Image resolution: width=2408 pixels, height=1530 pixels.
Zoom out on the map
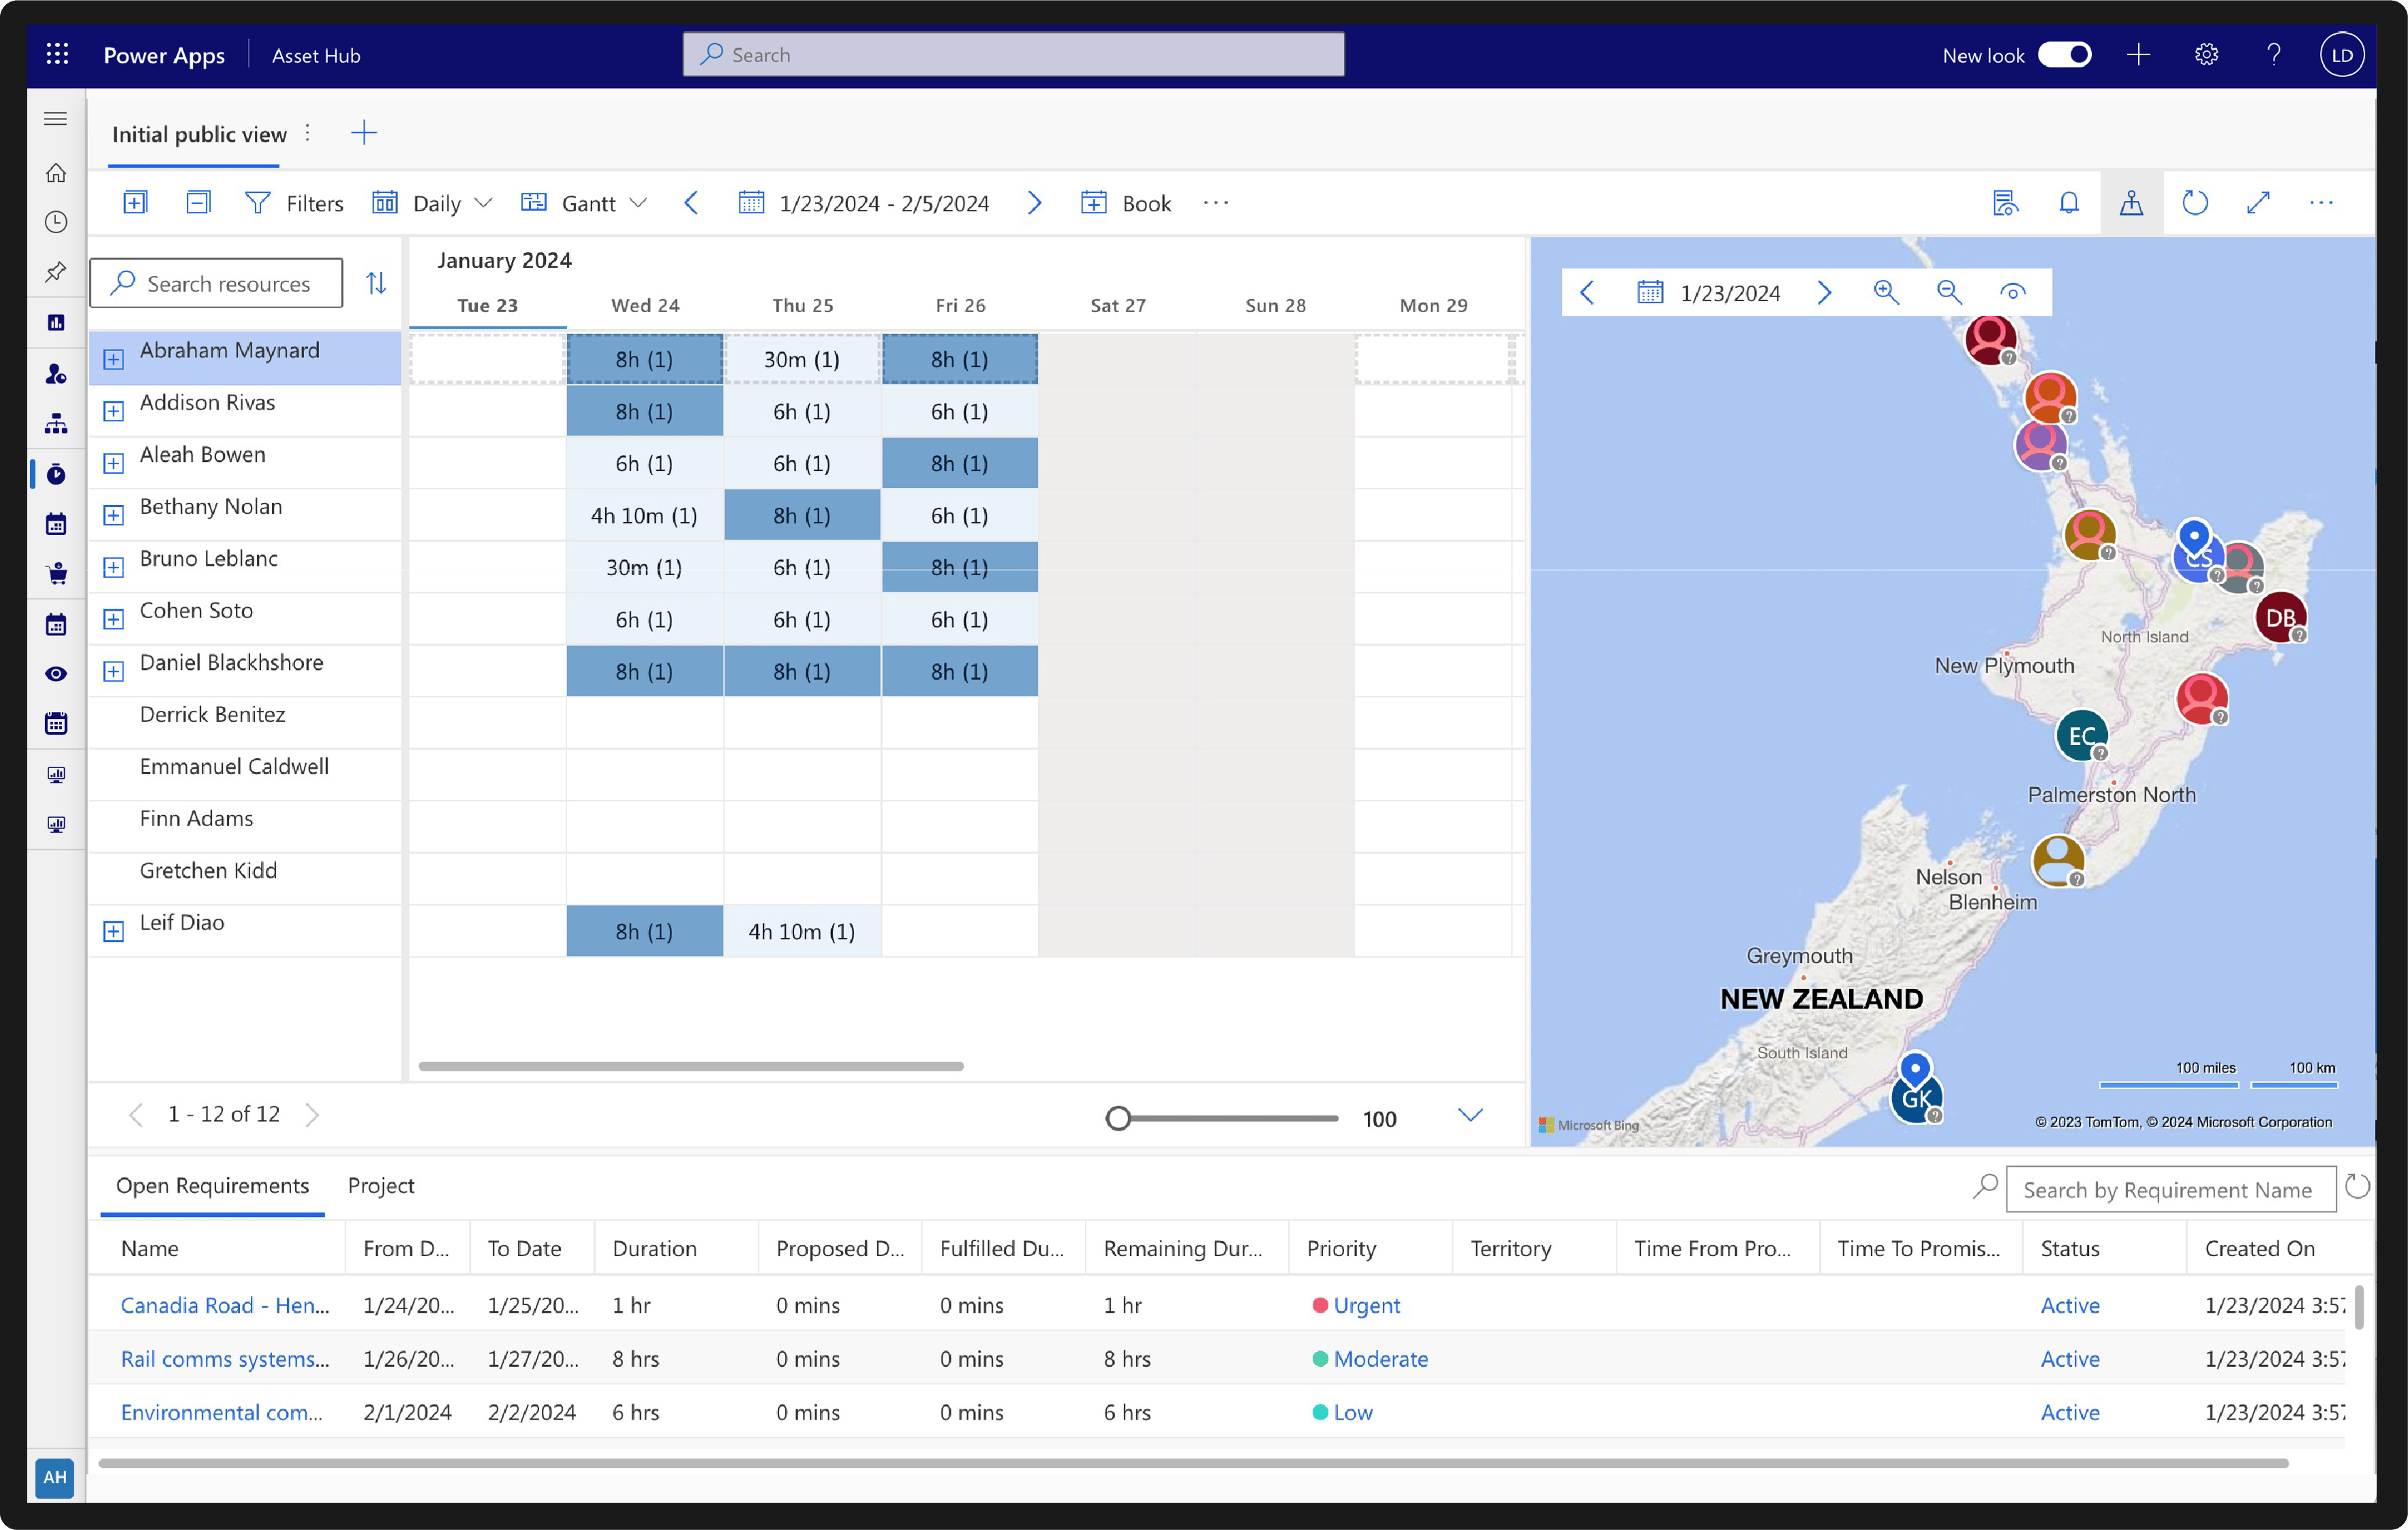coord(1949,292)
